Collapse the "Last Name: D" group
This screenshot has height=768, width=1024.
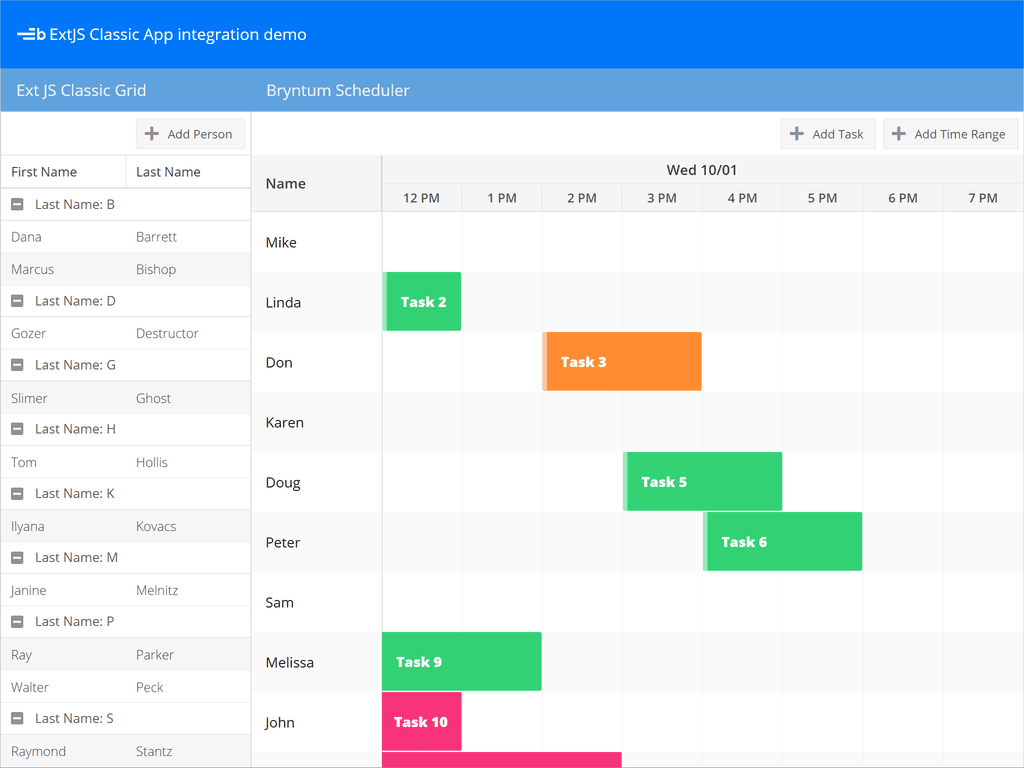(16, 300)
